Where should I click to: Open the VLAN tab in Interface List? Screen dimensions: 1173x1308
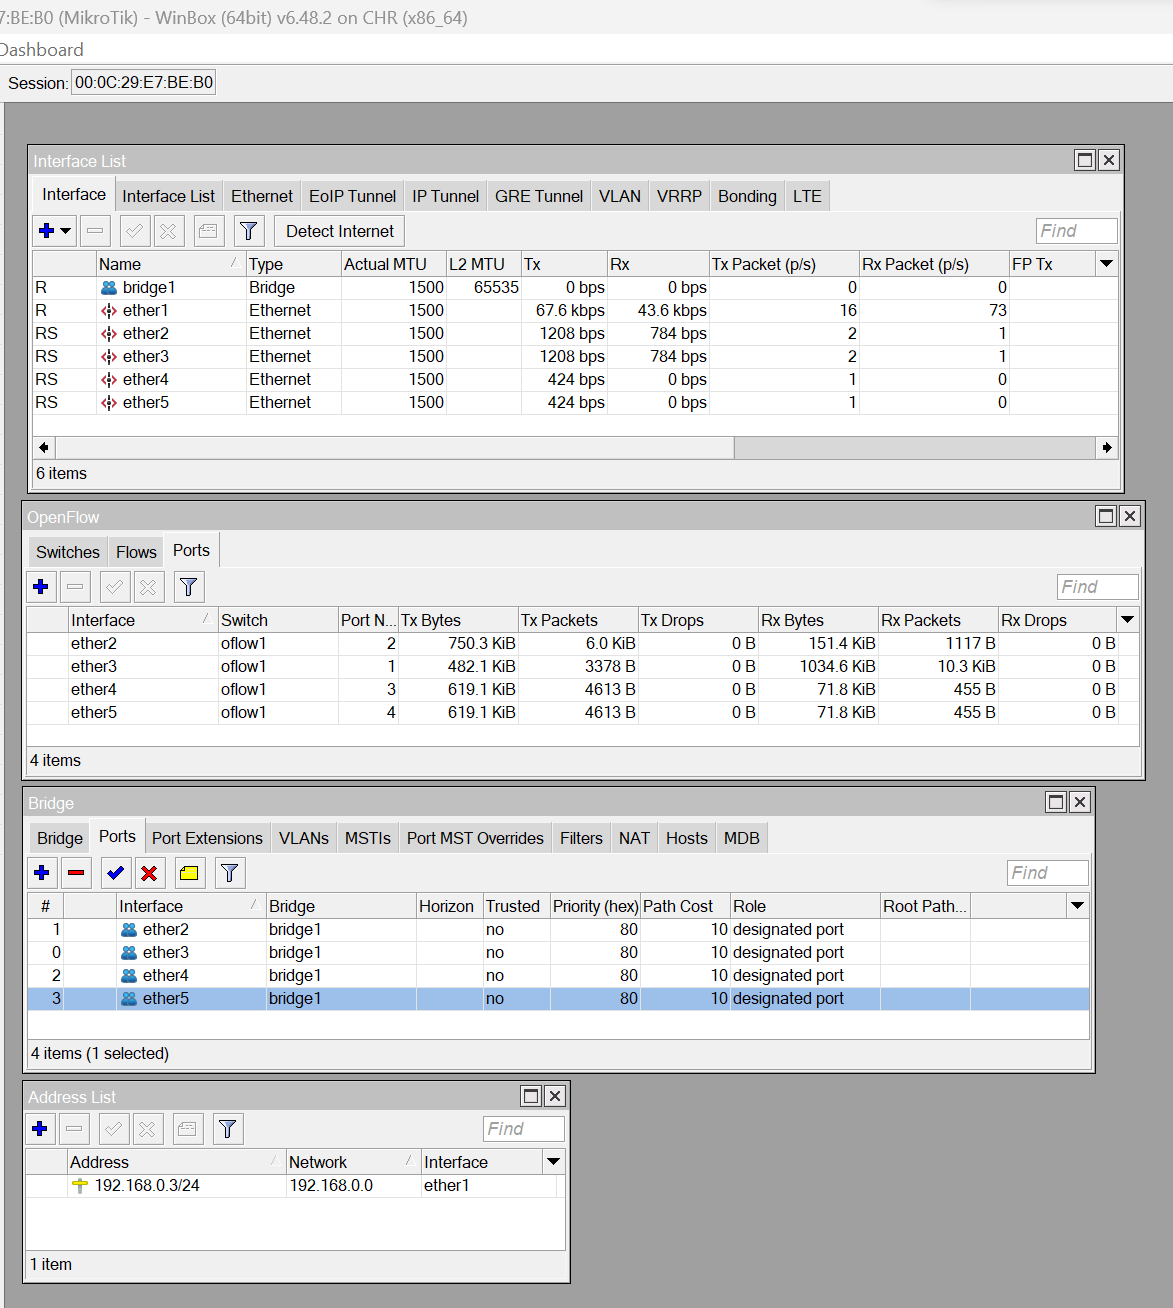click(620, 196)
